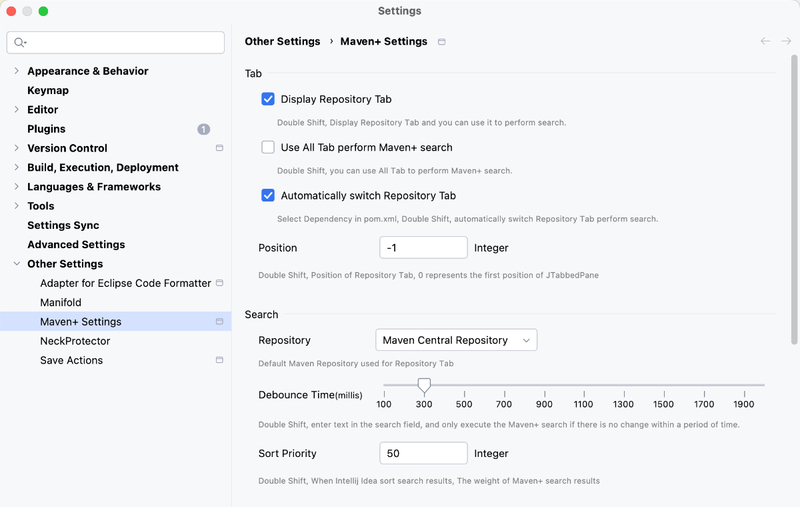Click project icon next to Version Control
The height and width of the screenshot is (507, 800).
click(219, 148)
